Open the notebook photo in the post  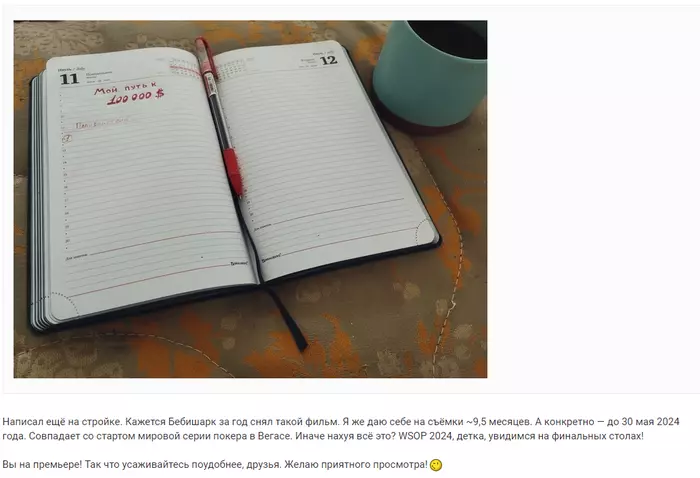[x=250, y=199]
